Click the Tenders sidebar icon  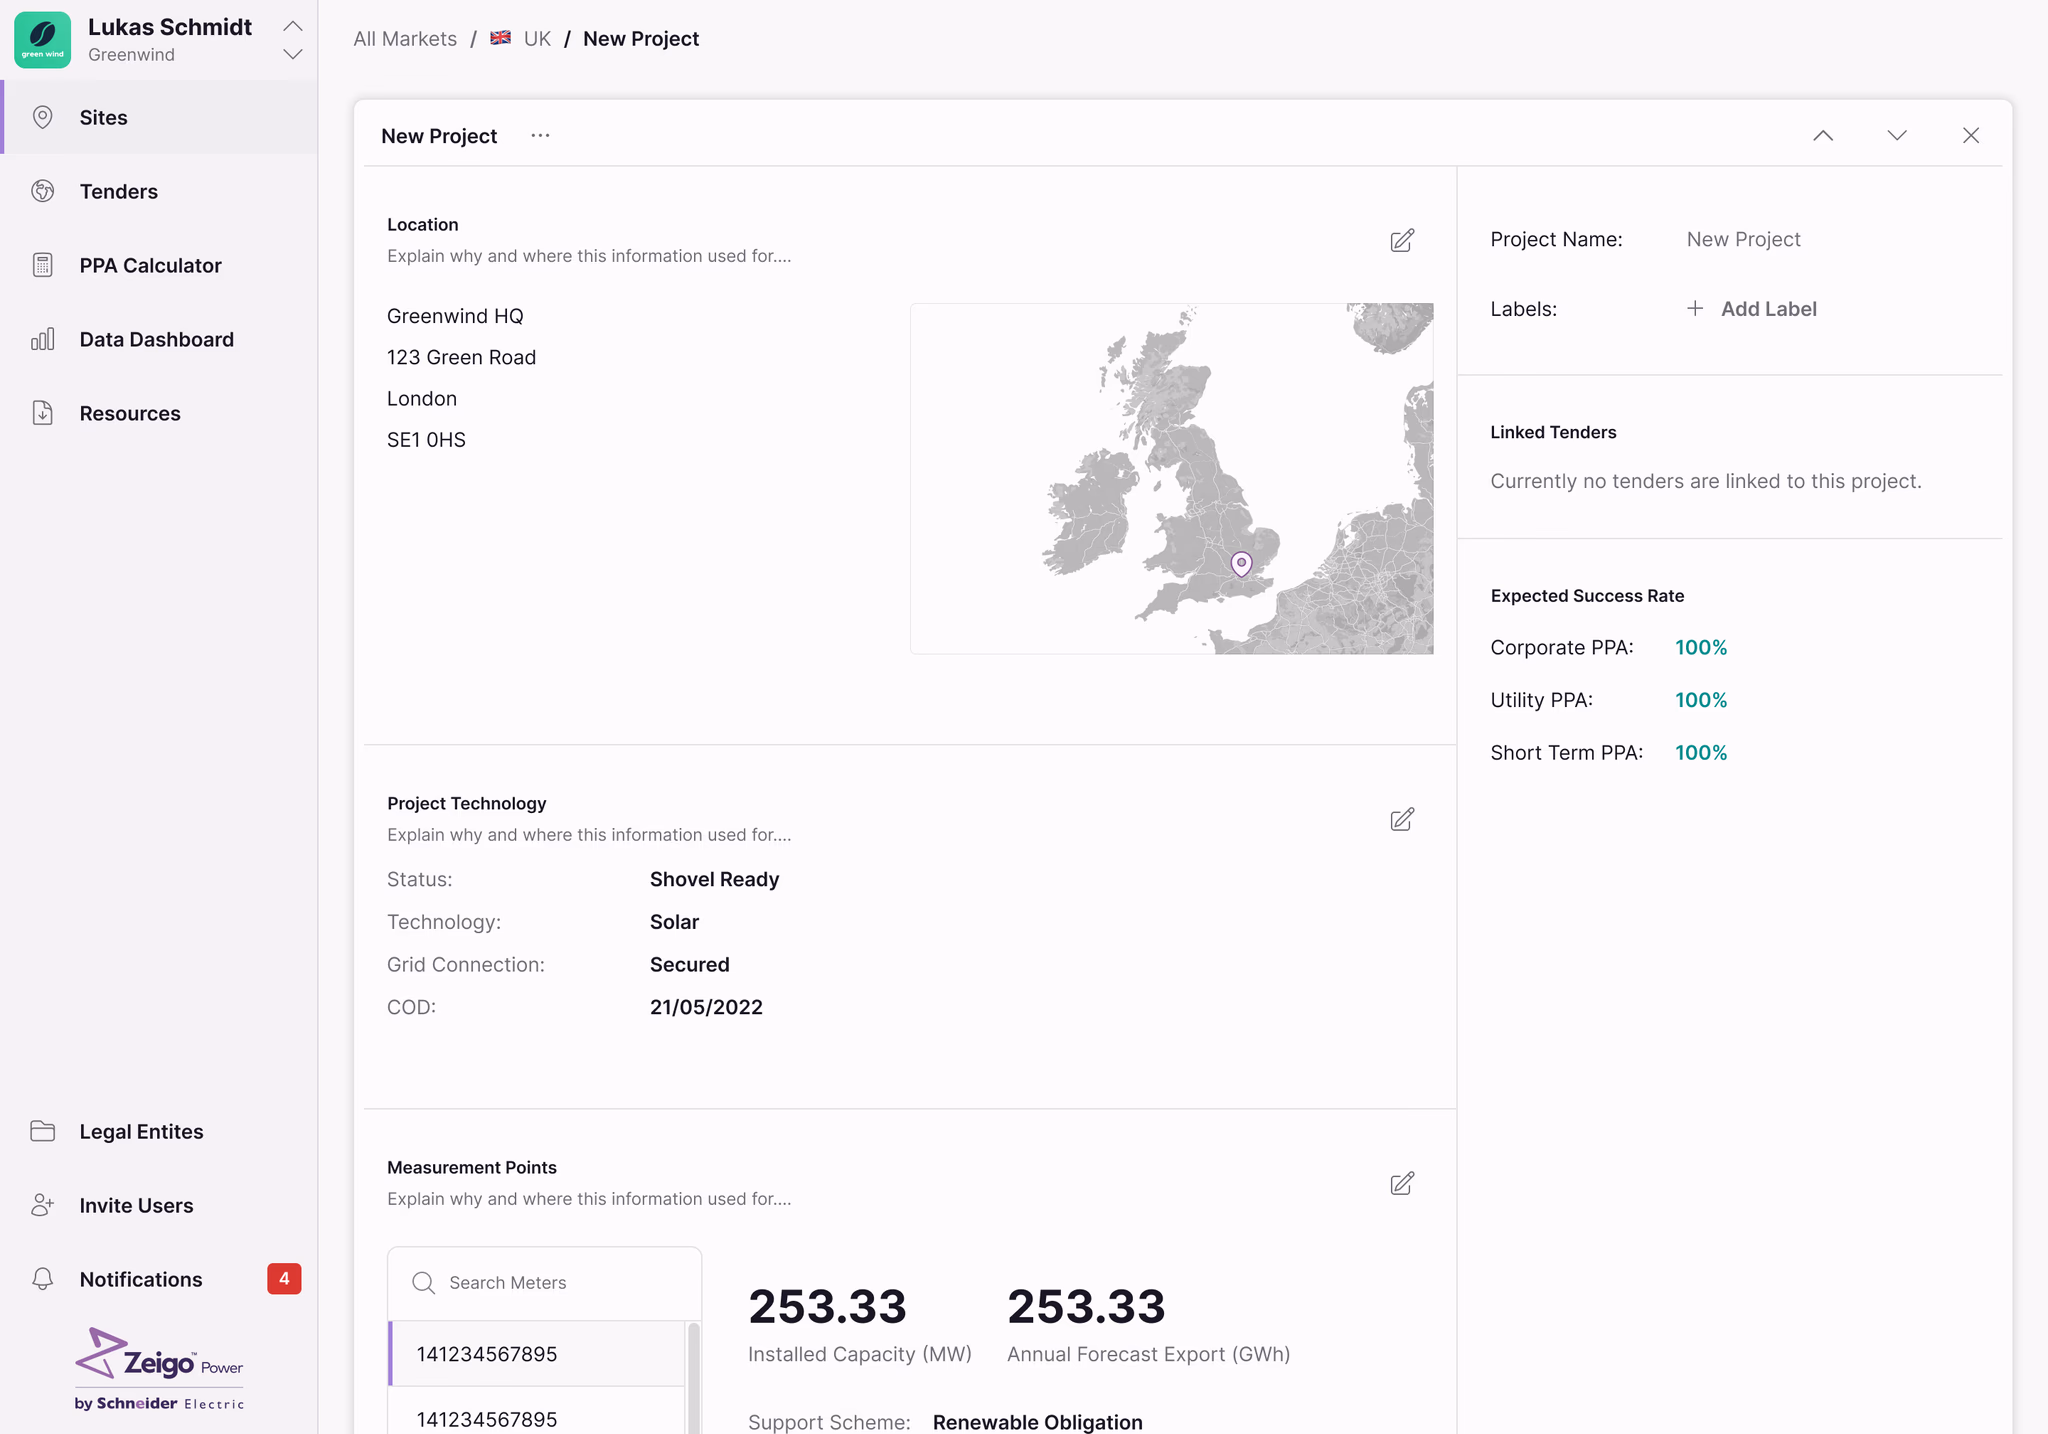[42, 191]
